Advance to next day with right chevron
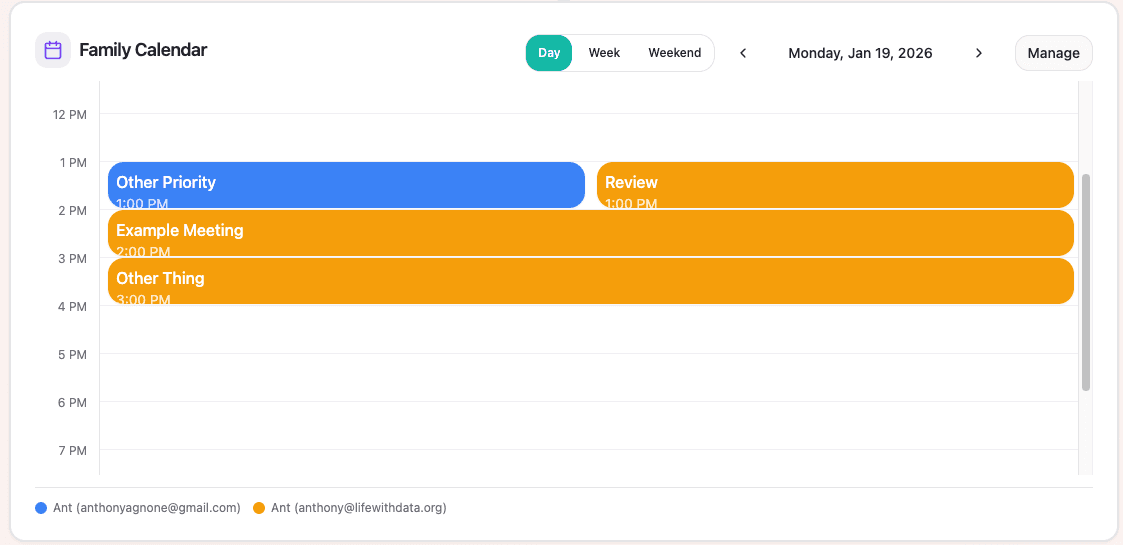The image size is (1123, 545). pos(979,53)
